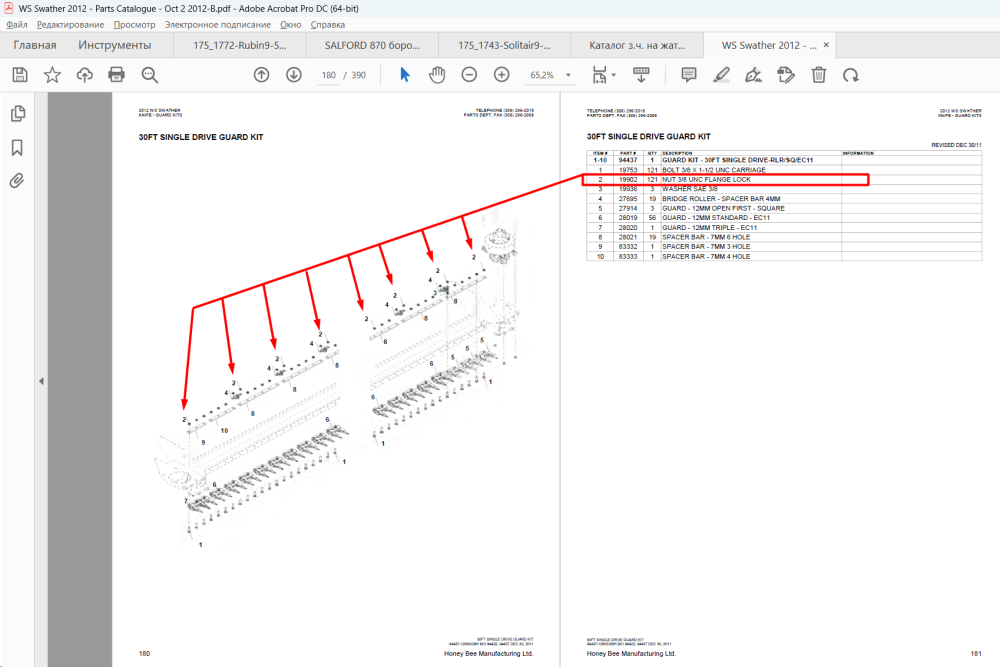Open the page thumbnails panel
The image size is (1000, 667).
[18, 114]
